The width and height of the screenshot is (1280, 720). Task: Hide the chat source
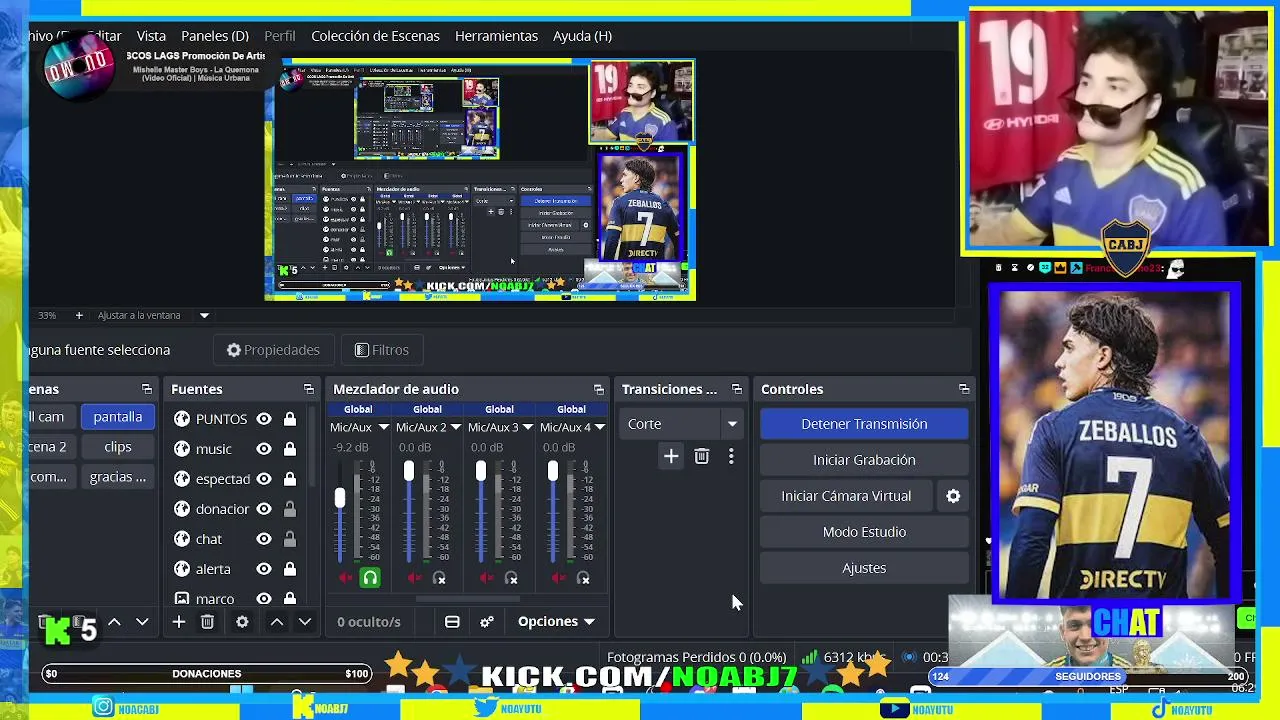[x=264, y=539]
